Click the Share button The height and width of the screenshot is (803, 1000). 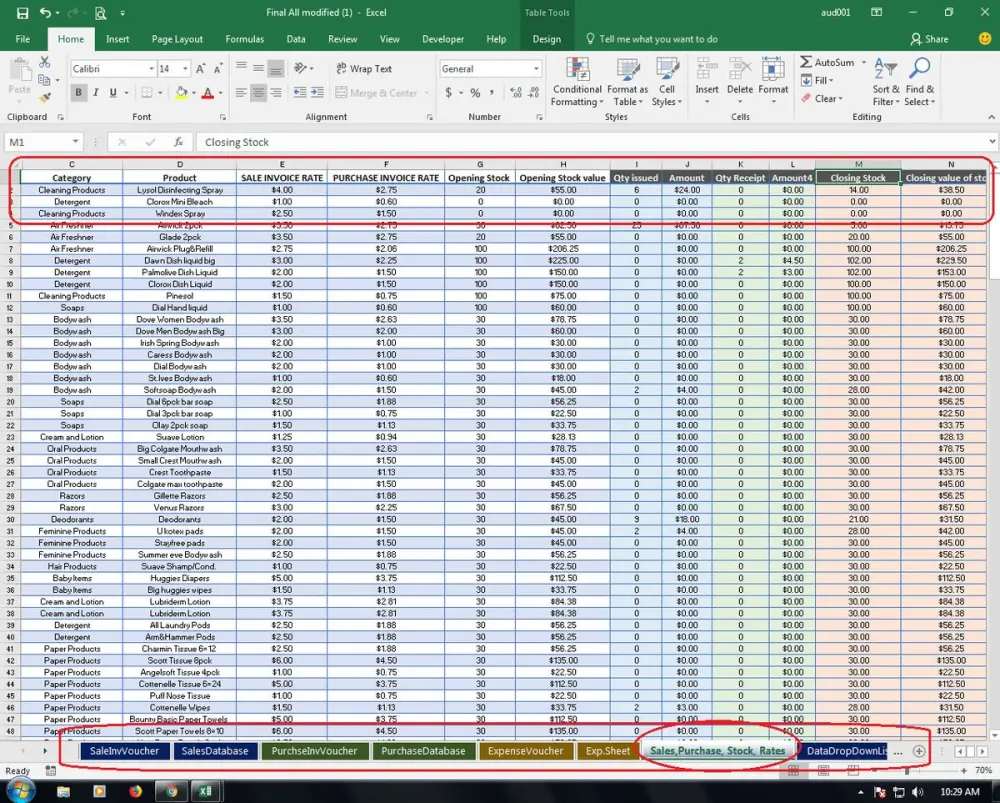(x=929, y=39)
